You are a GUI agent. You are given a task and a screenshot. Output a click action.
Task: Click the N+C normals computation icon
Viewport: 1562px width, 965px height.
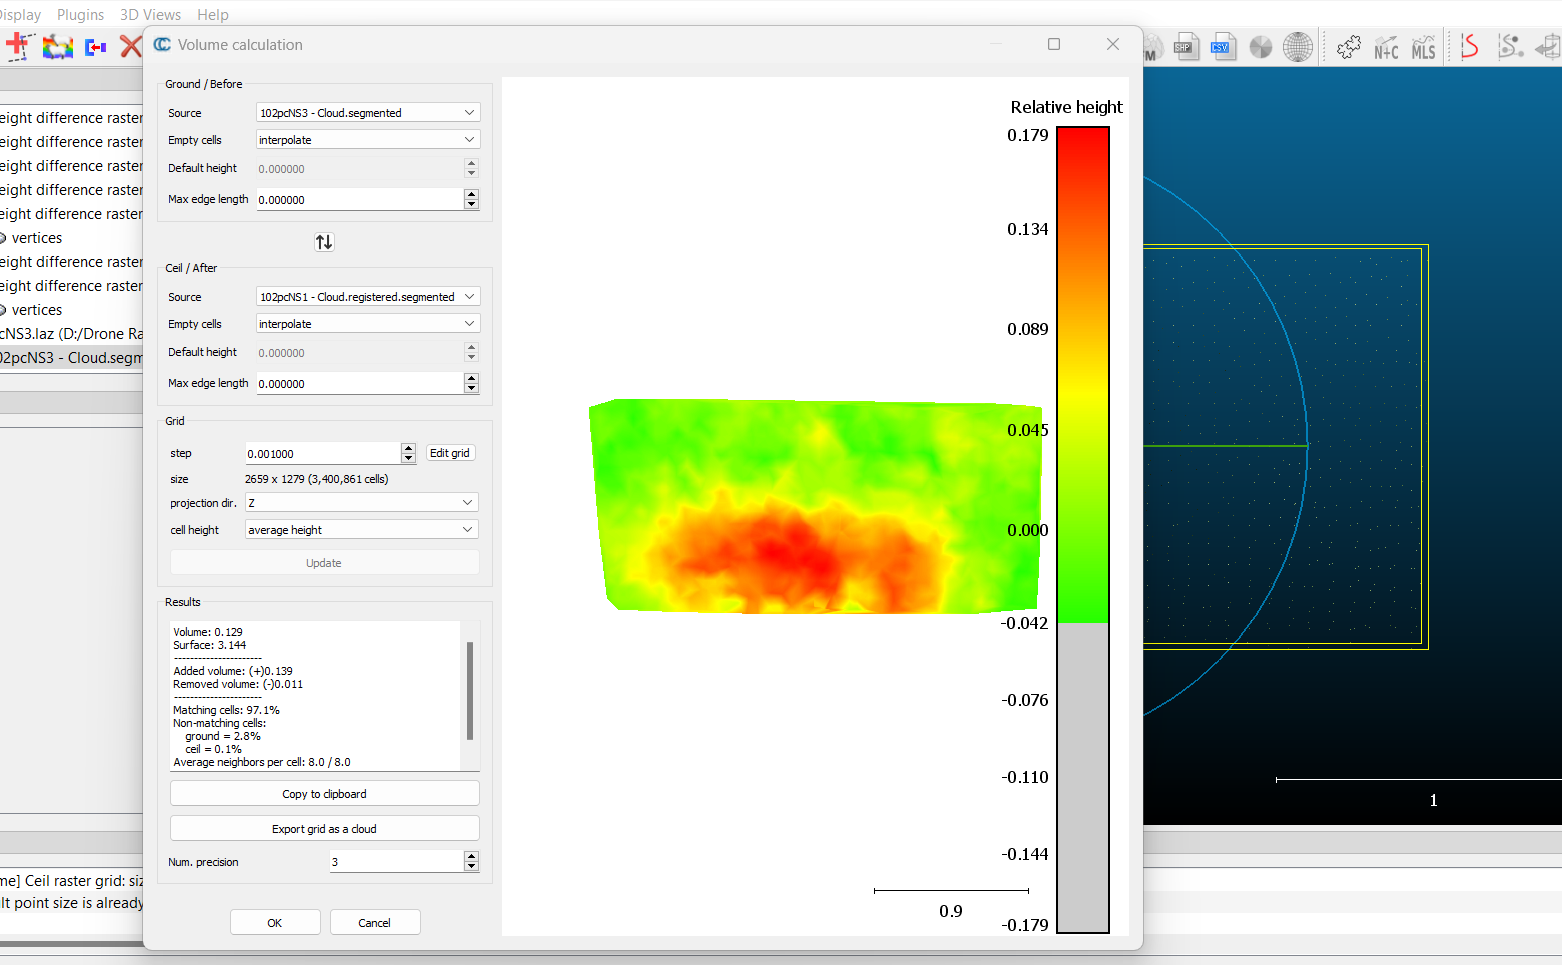(1386, 46)
